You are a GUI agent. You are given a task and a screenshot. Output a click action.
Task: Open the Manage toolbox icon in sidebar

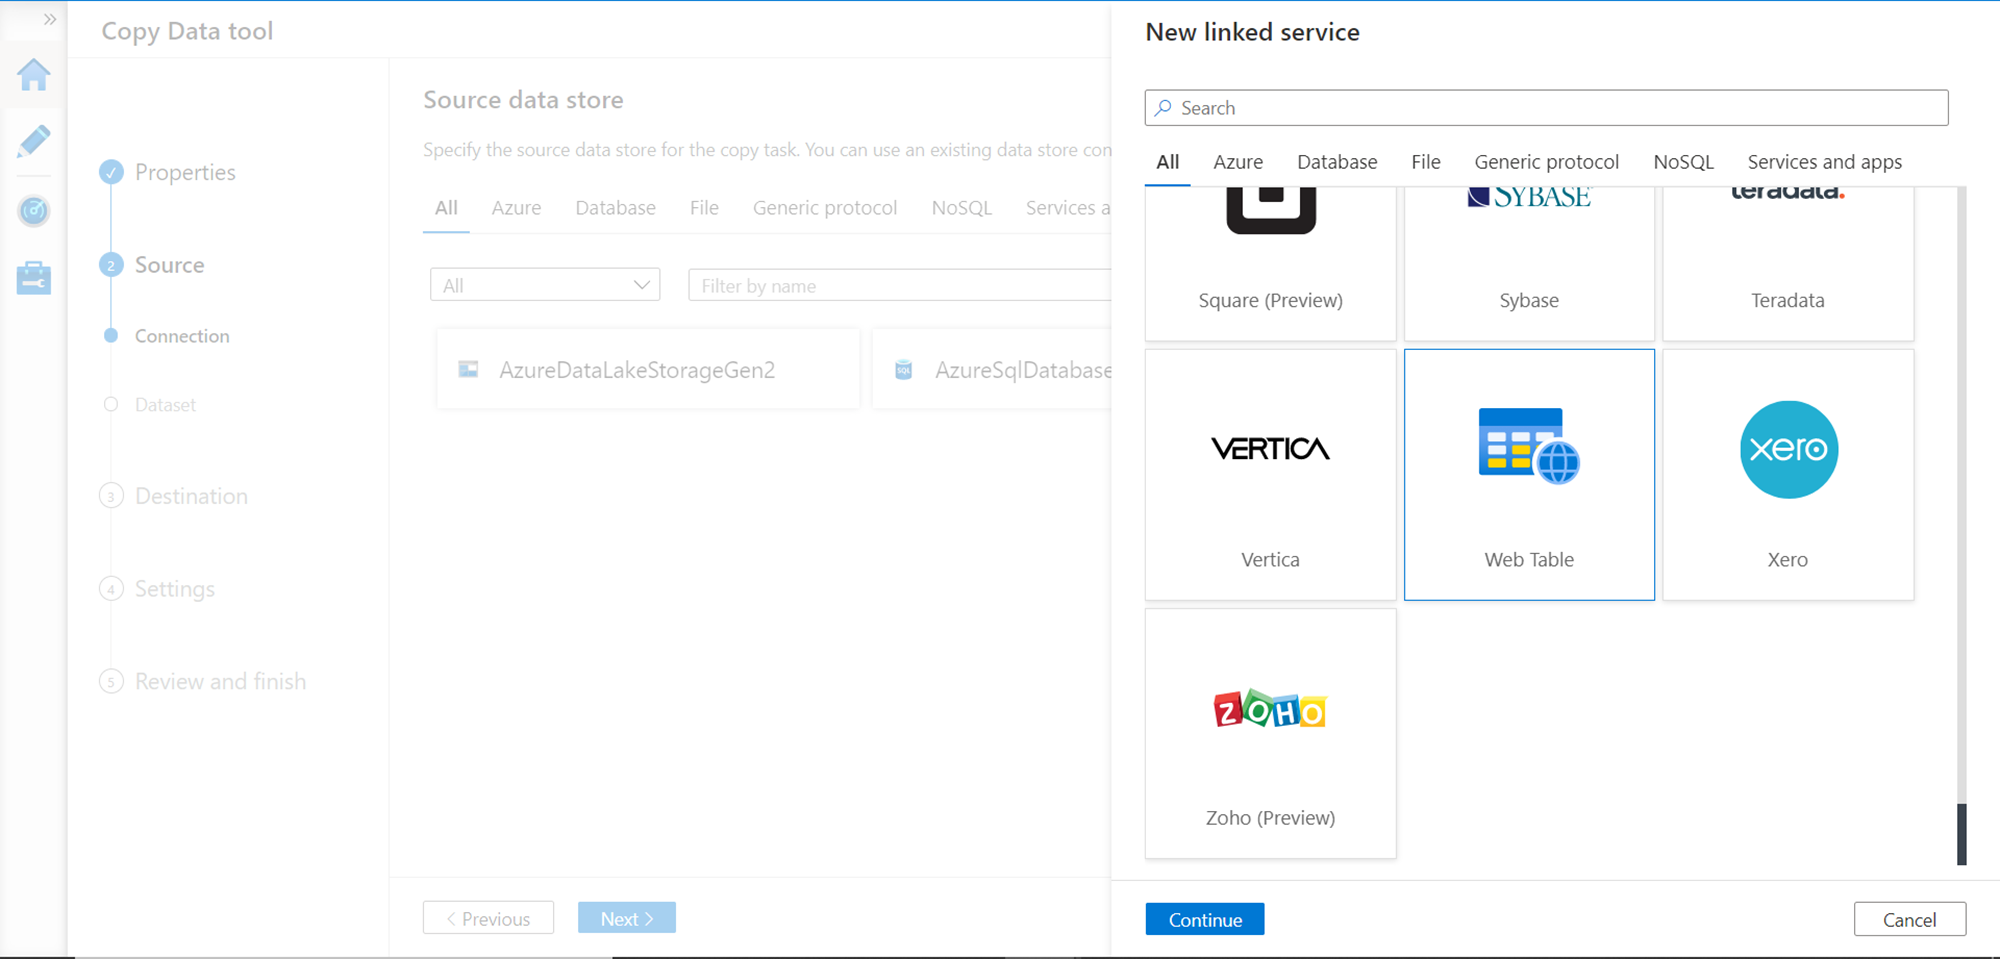[34, 278]
